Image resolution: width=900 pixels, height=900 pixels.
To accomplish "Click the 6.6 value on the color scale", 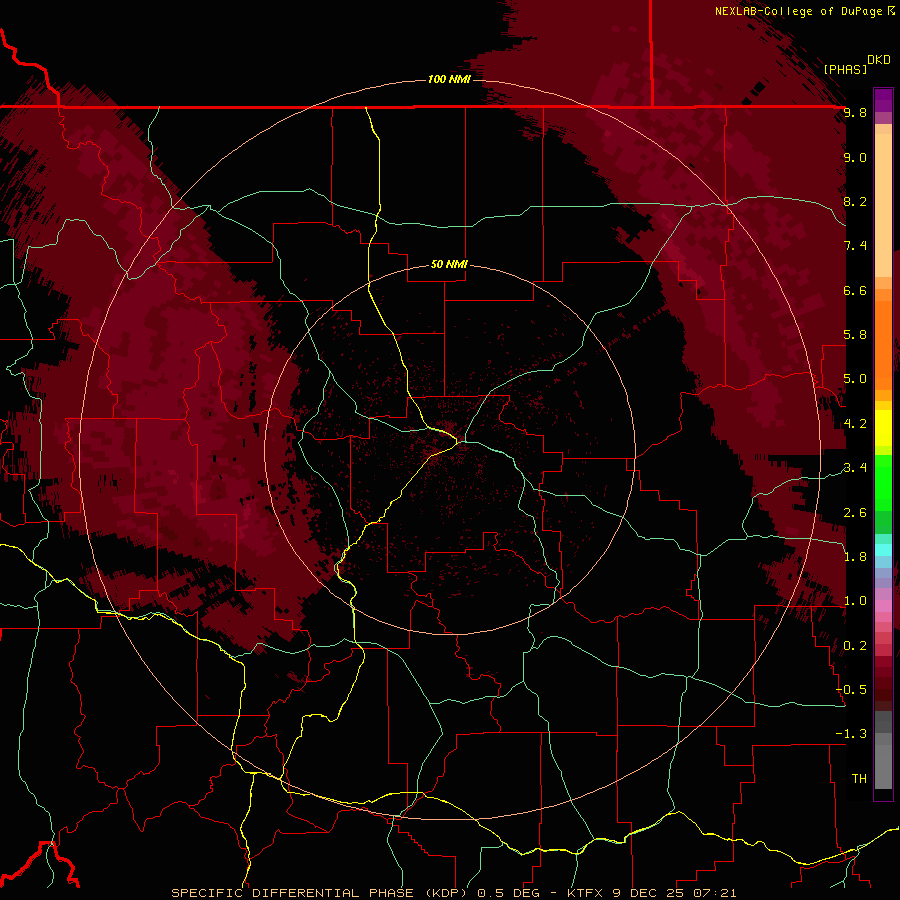I will (855, 290).
